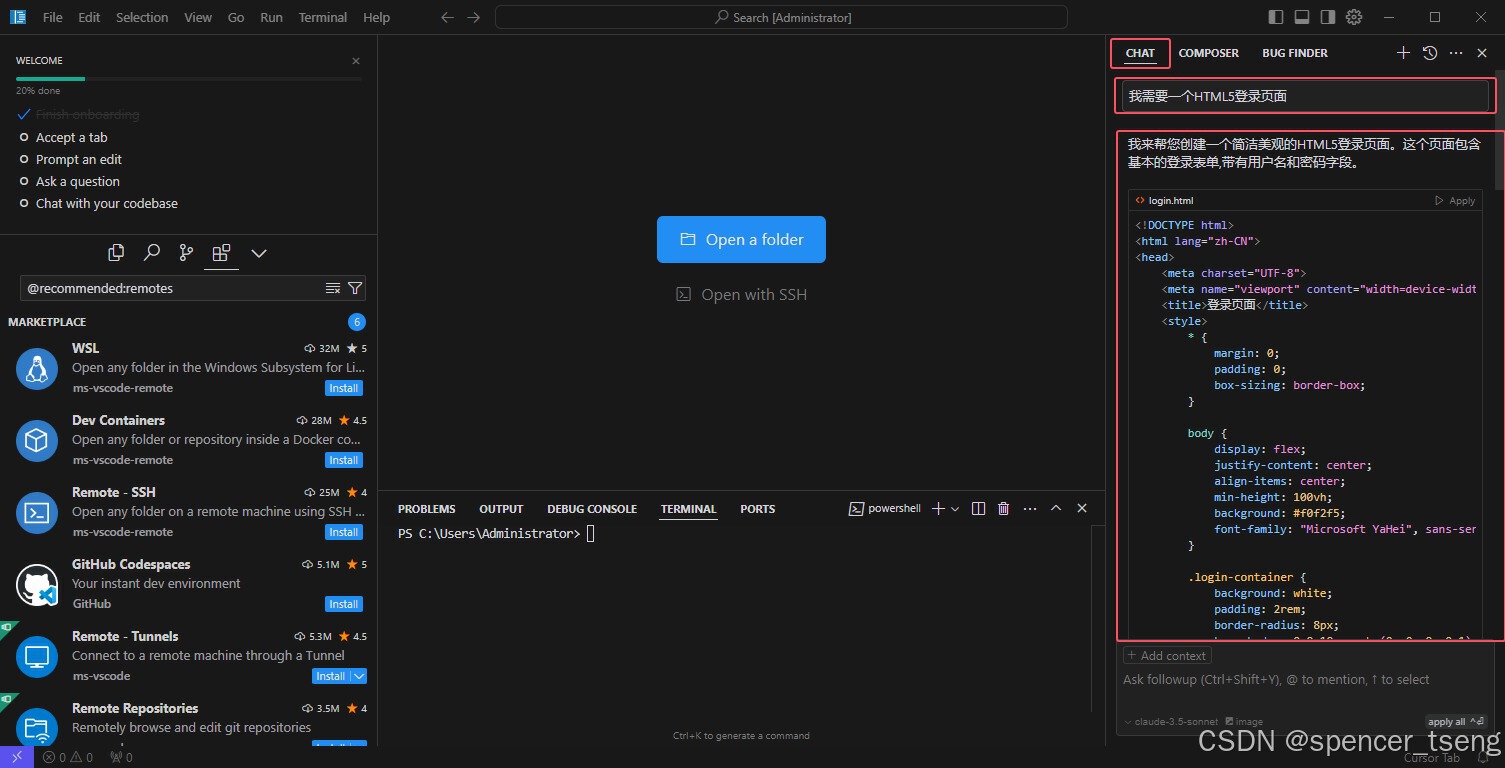The image size is (1505, 768).
Task: Click the title bar search field
Action: coord(781,17)
